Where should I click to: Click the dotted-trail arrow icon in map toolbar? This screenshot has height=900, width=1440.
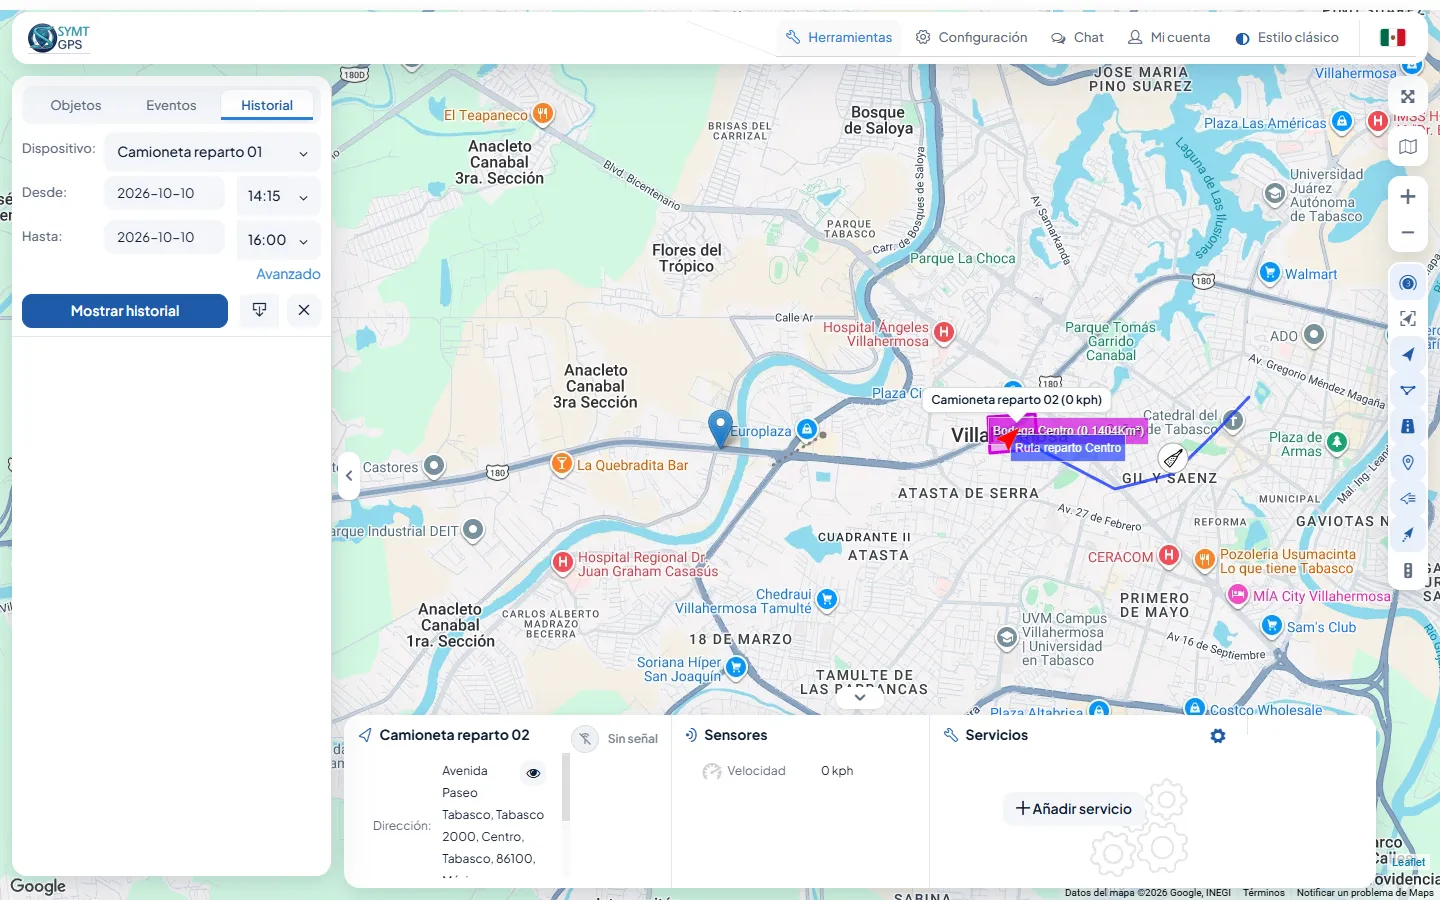(1408, 535)
